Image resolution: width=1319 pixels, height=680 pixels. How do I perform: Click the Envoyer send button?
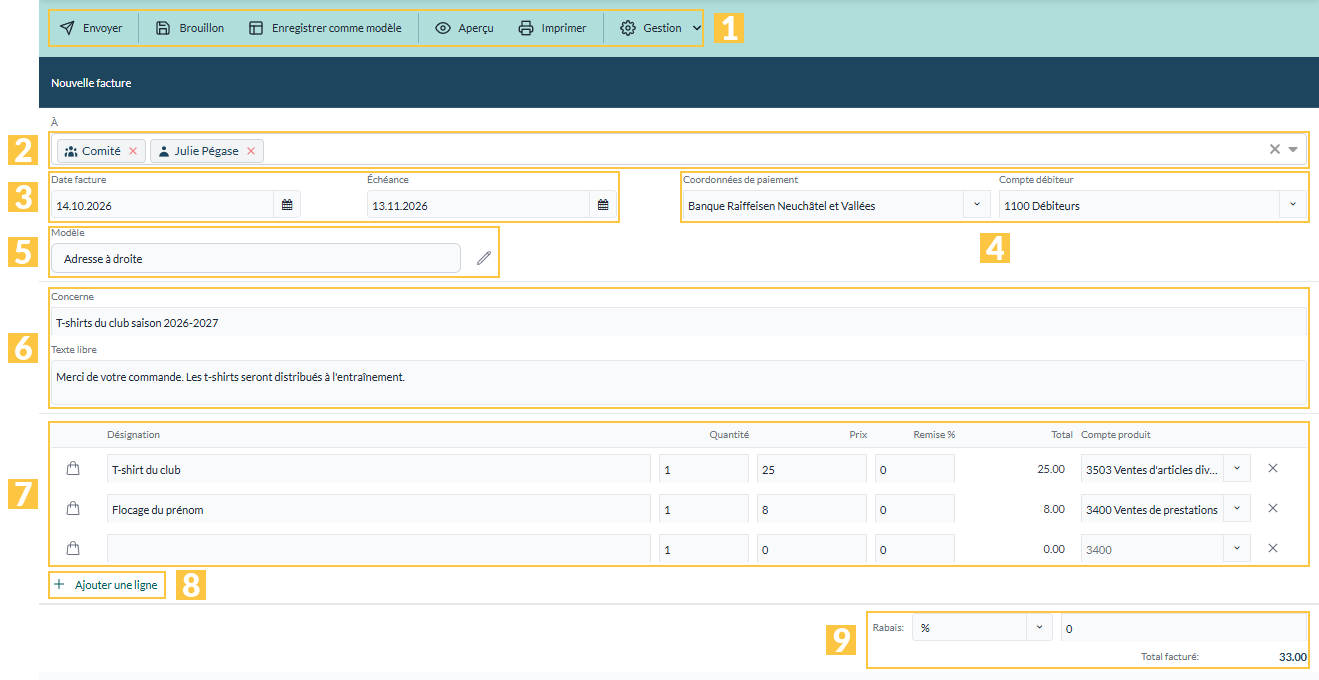(x=91, y=28)
